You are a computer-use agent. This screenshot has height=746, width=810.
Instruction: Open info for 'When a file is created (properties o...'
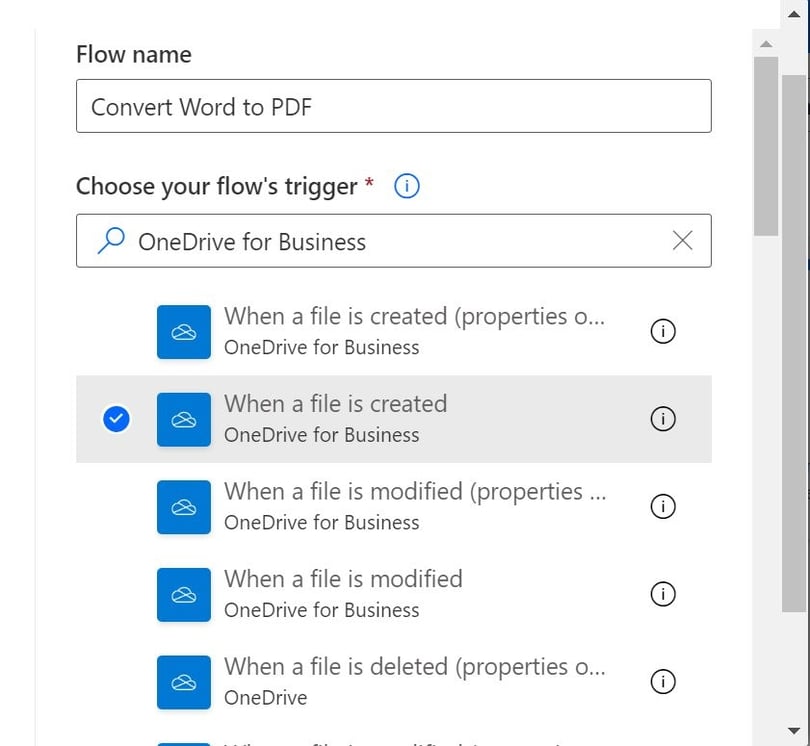coord(663,331)
